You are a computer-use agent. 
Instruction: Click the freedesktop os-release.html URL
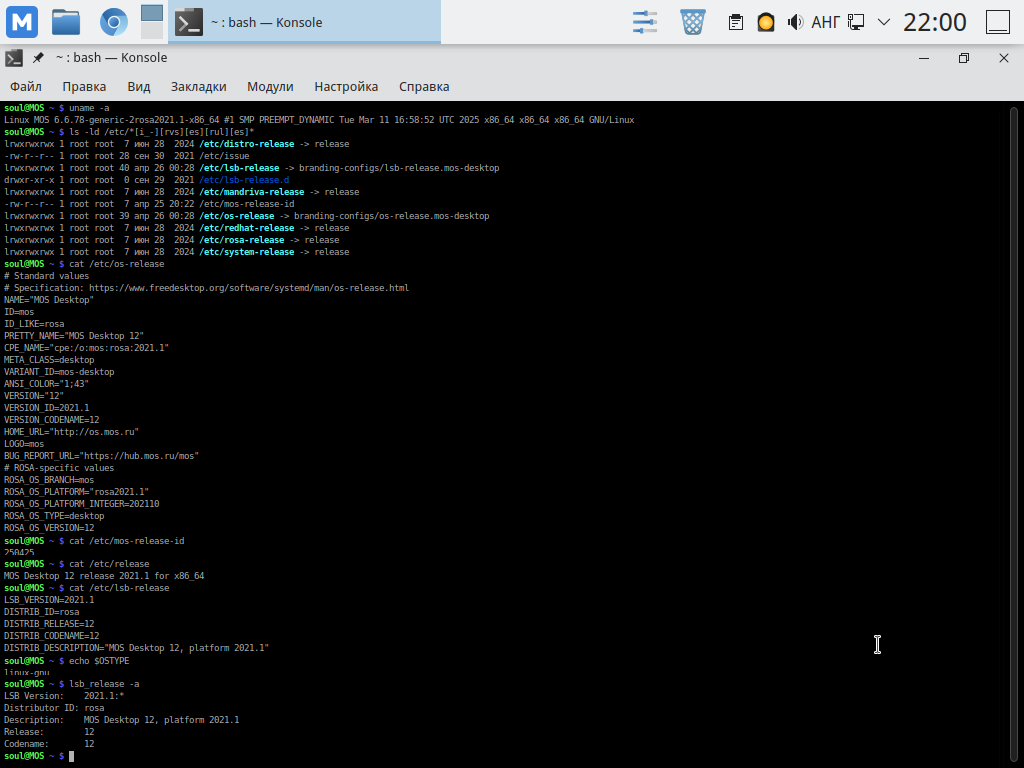pos(249,288)
